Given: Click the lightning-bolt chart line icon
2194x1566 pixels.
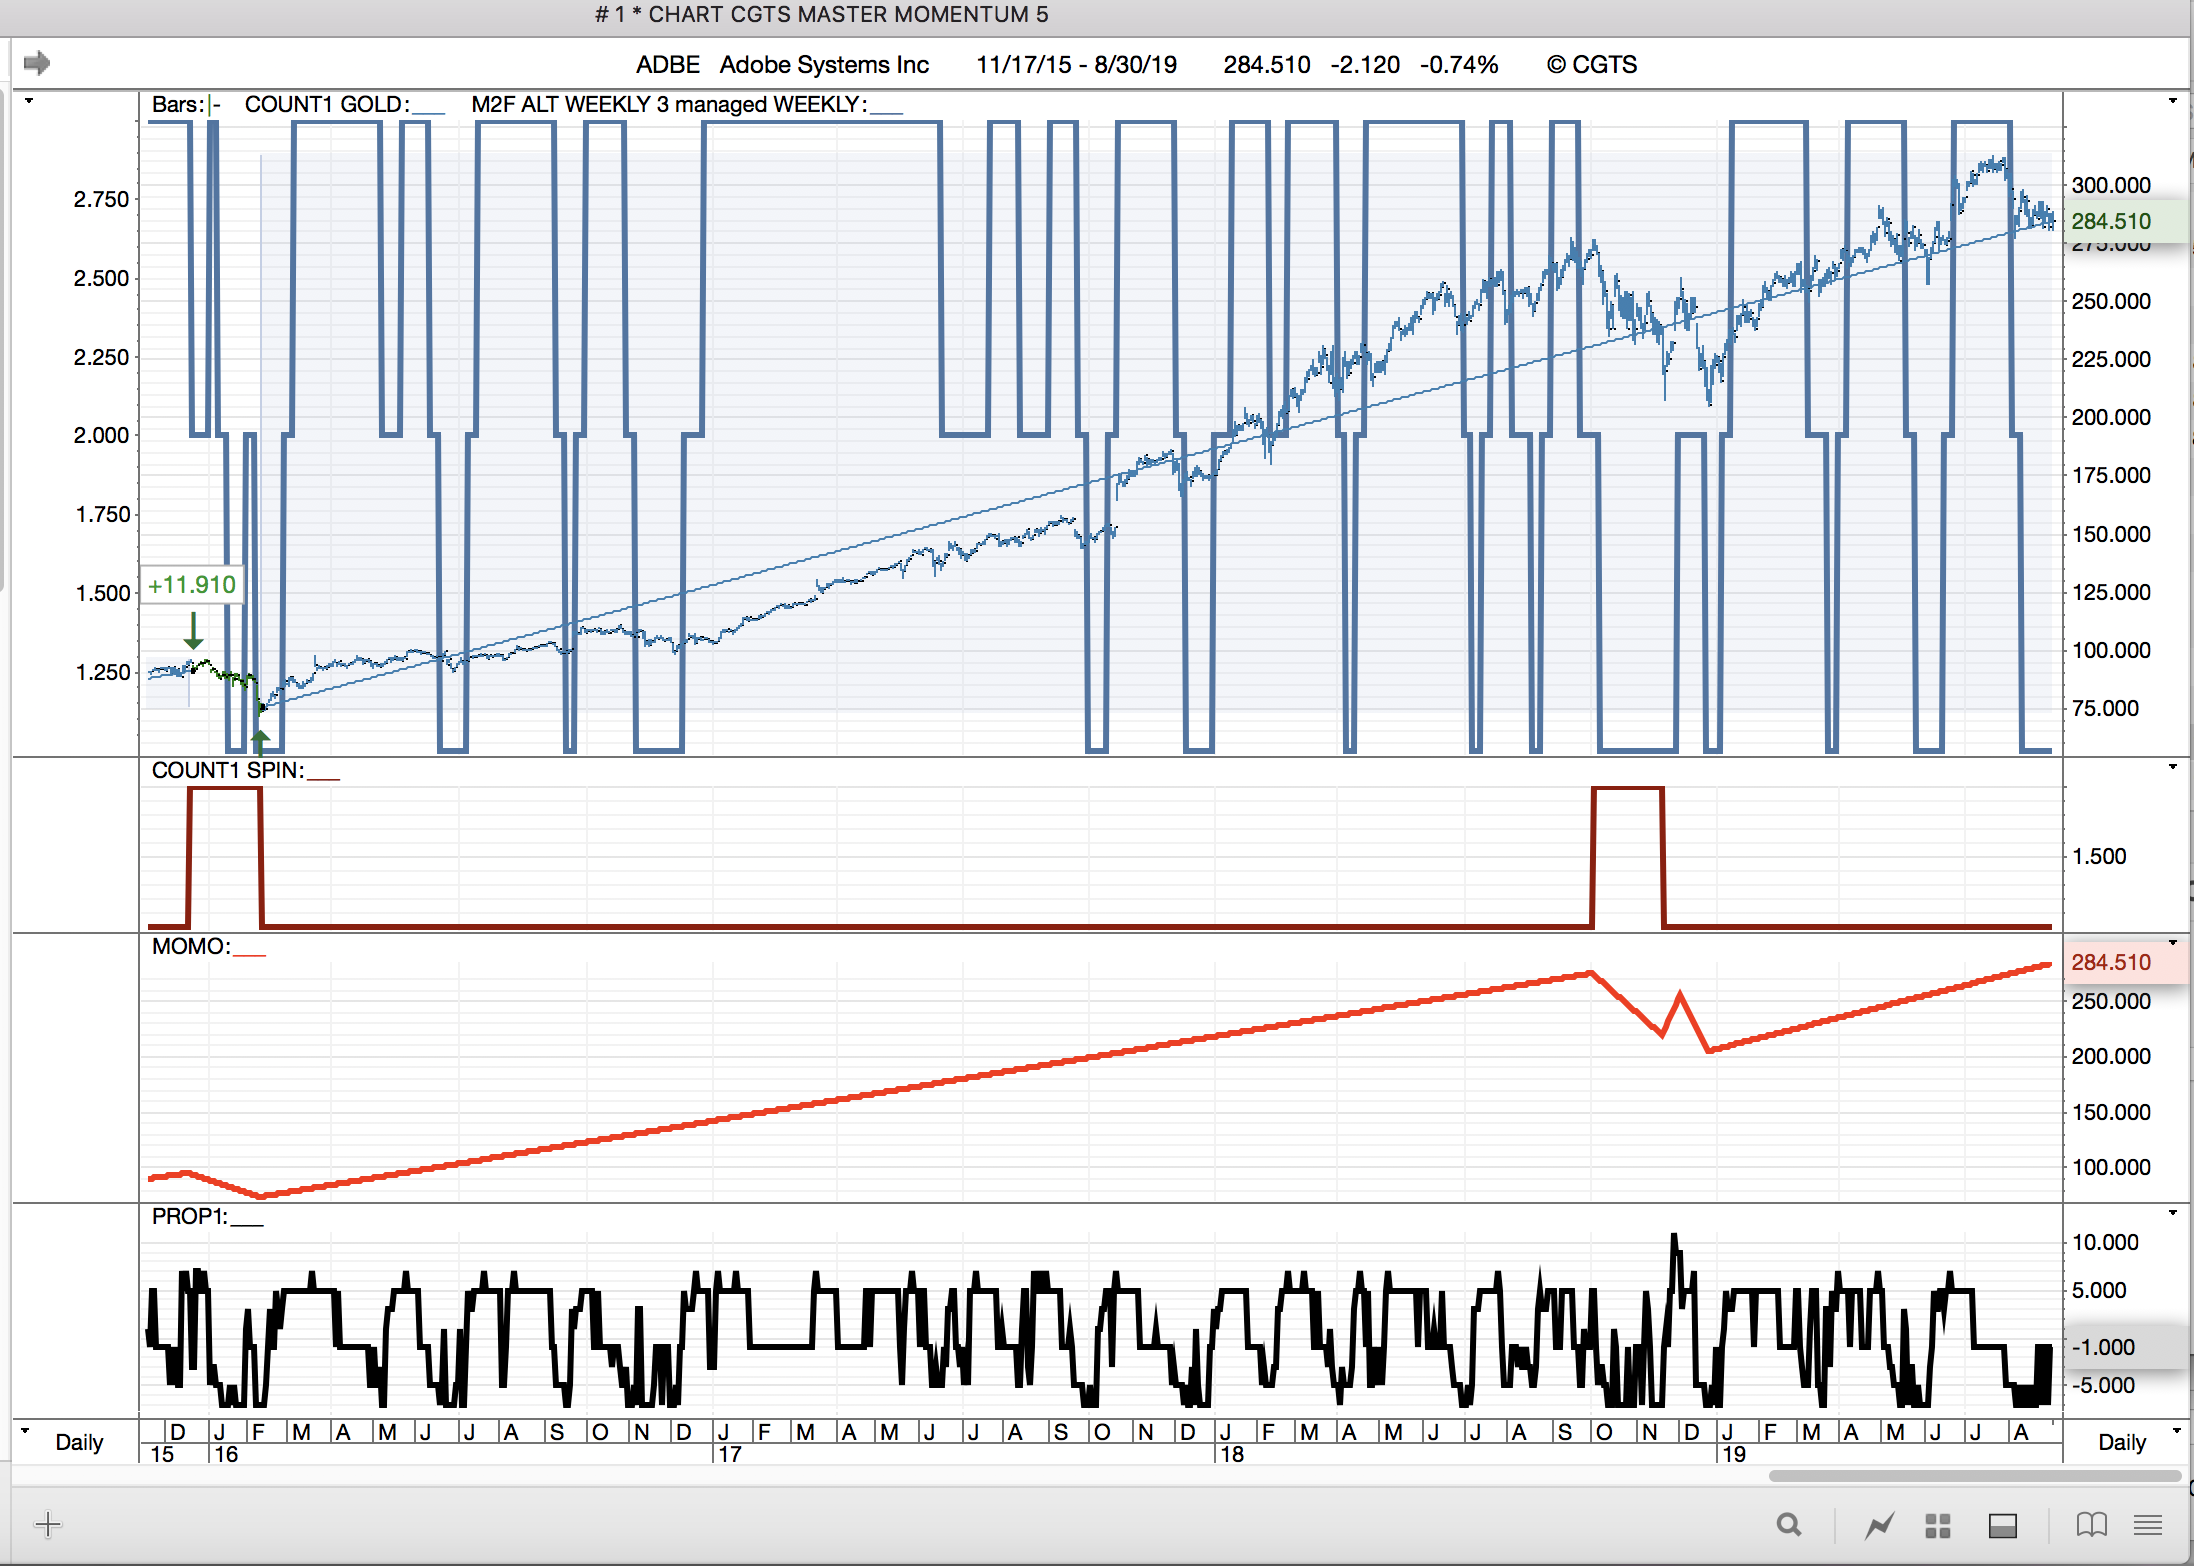Looking at the screenshot, I should 1879,1525.
